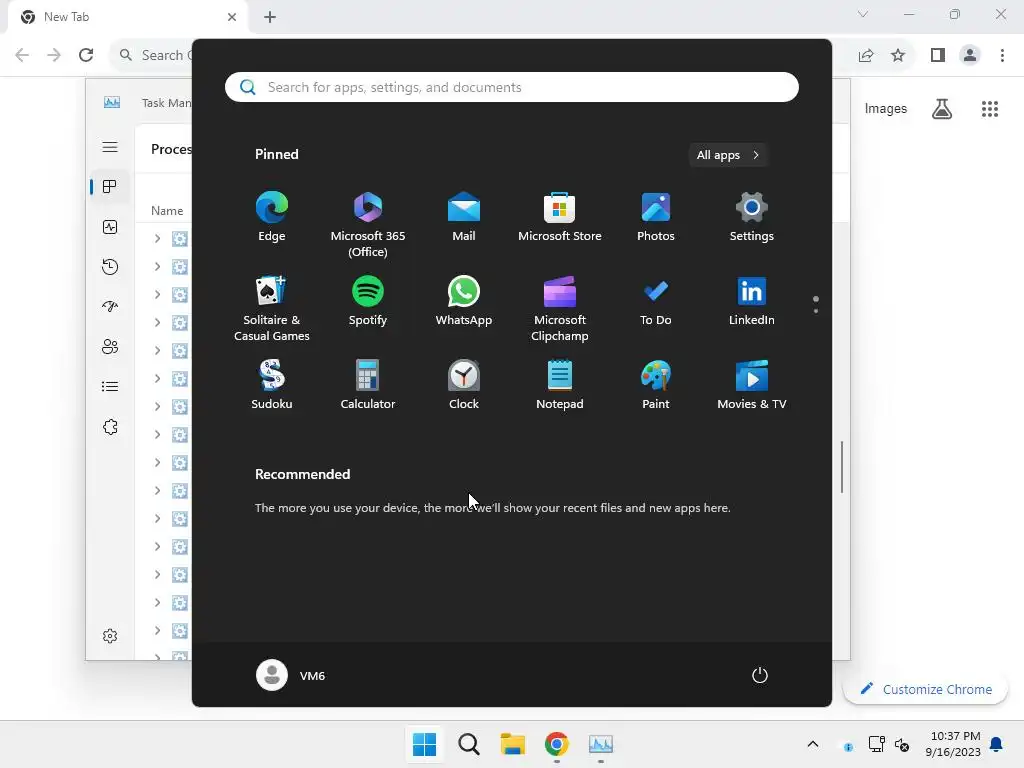Share this page from Chrome toolbar
This screenshot has width=1024, height=768.
(866, 55)
